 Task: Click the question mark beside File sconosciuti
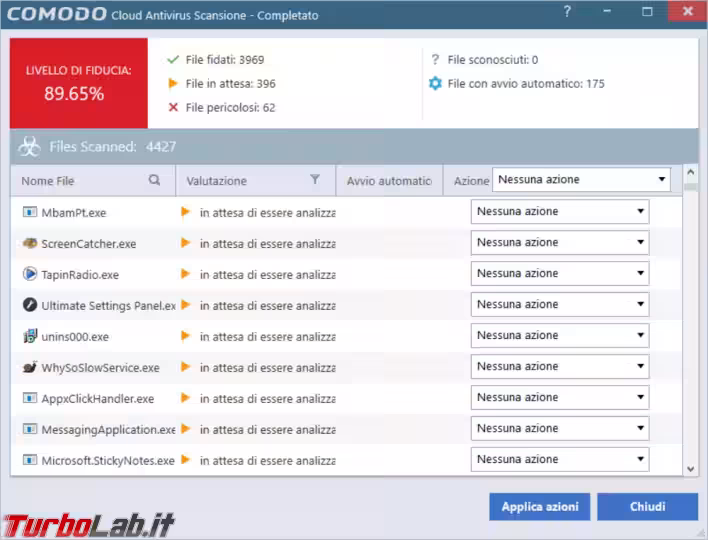click(435, 60)
